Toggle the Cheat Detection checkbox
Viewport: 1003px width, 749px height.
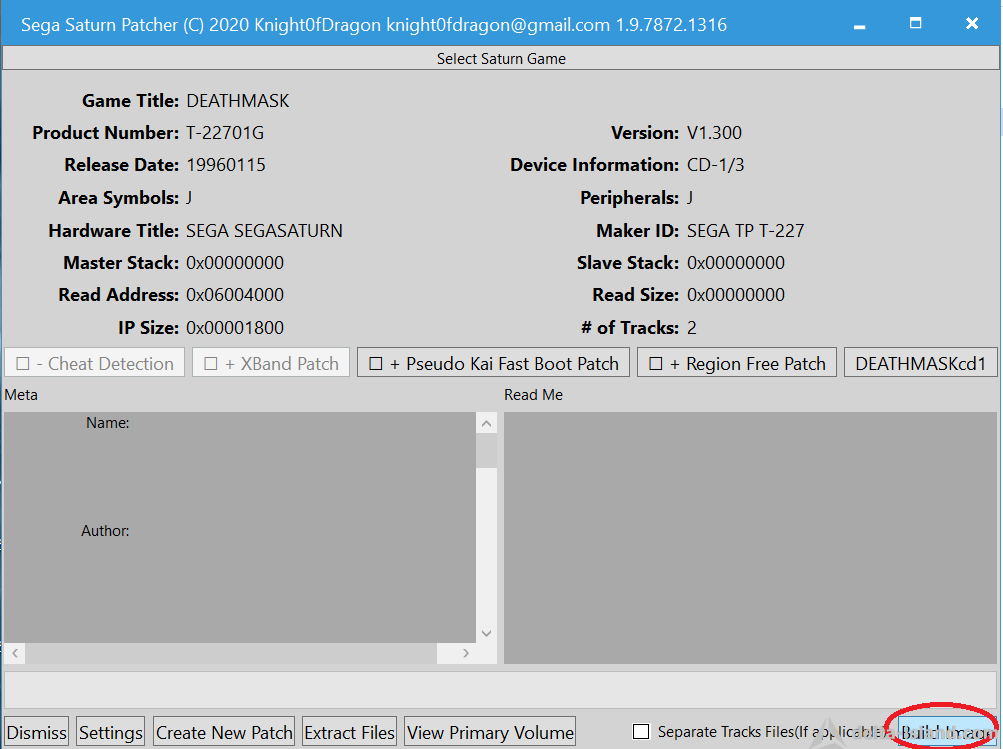(x=24, y=364)
